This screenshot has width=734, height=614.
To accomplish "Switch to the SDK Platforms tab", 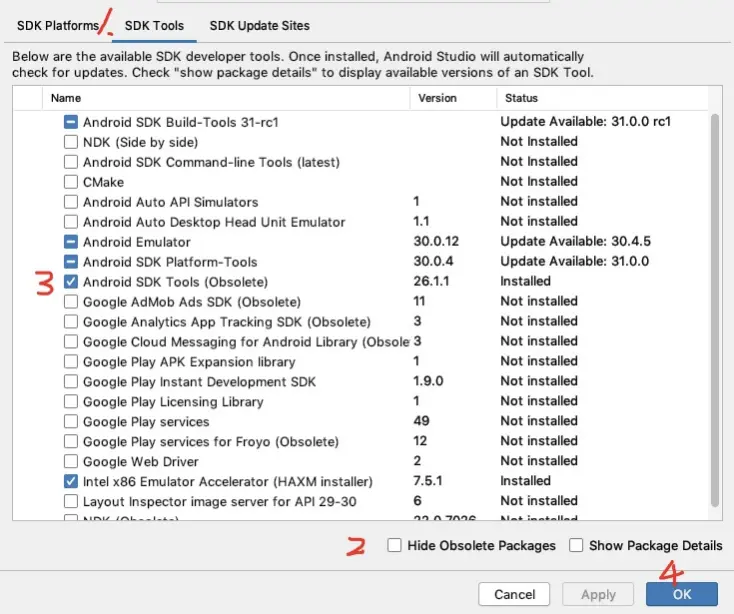I will (x=57, y=25).
